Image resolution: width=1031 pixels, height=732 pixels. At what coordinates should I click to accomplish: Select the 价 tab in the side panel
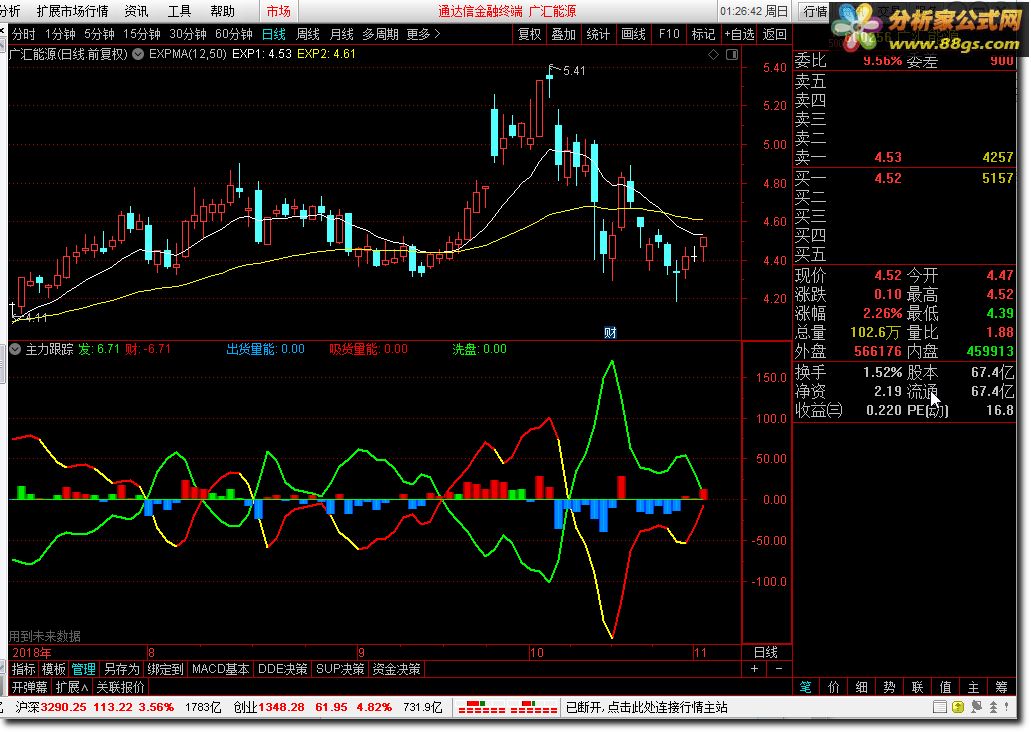[x=834, y=687]
